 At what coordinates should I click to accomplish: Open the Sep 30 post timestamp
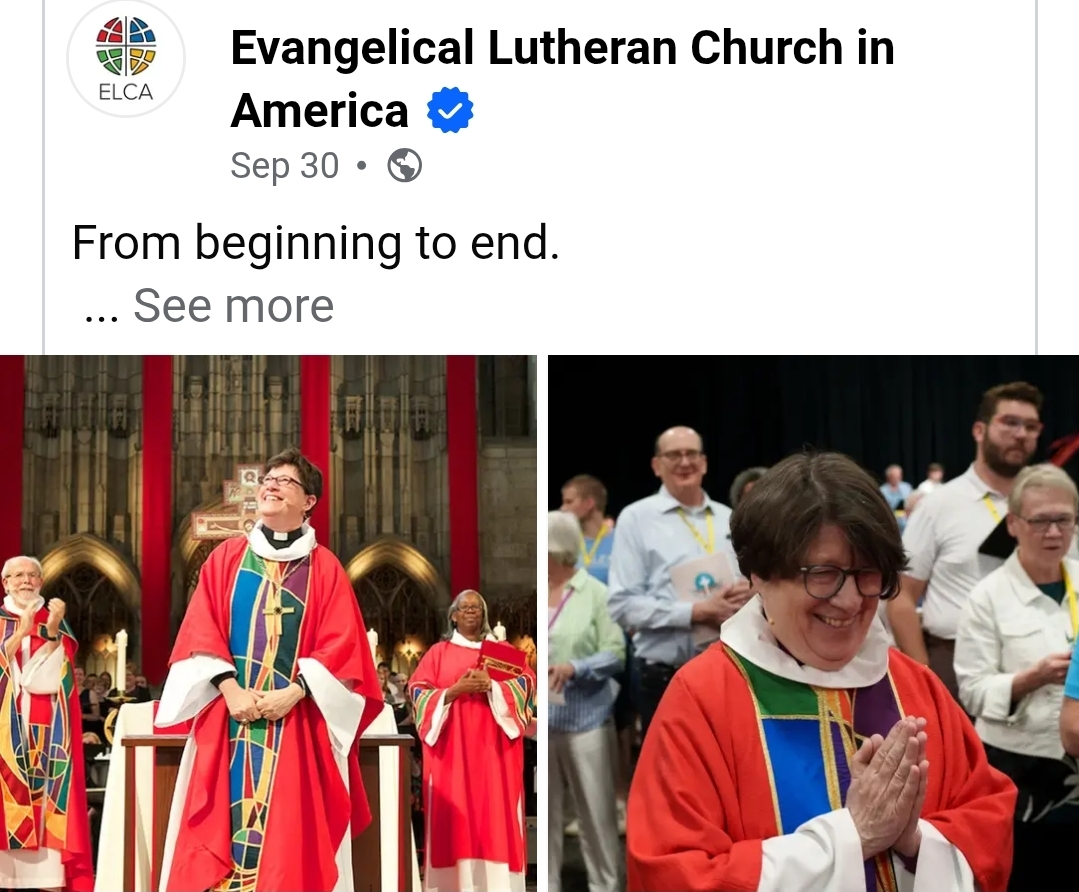pos(284,166)
